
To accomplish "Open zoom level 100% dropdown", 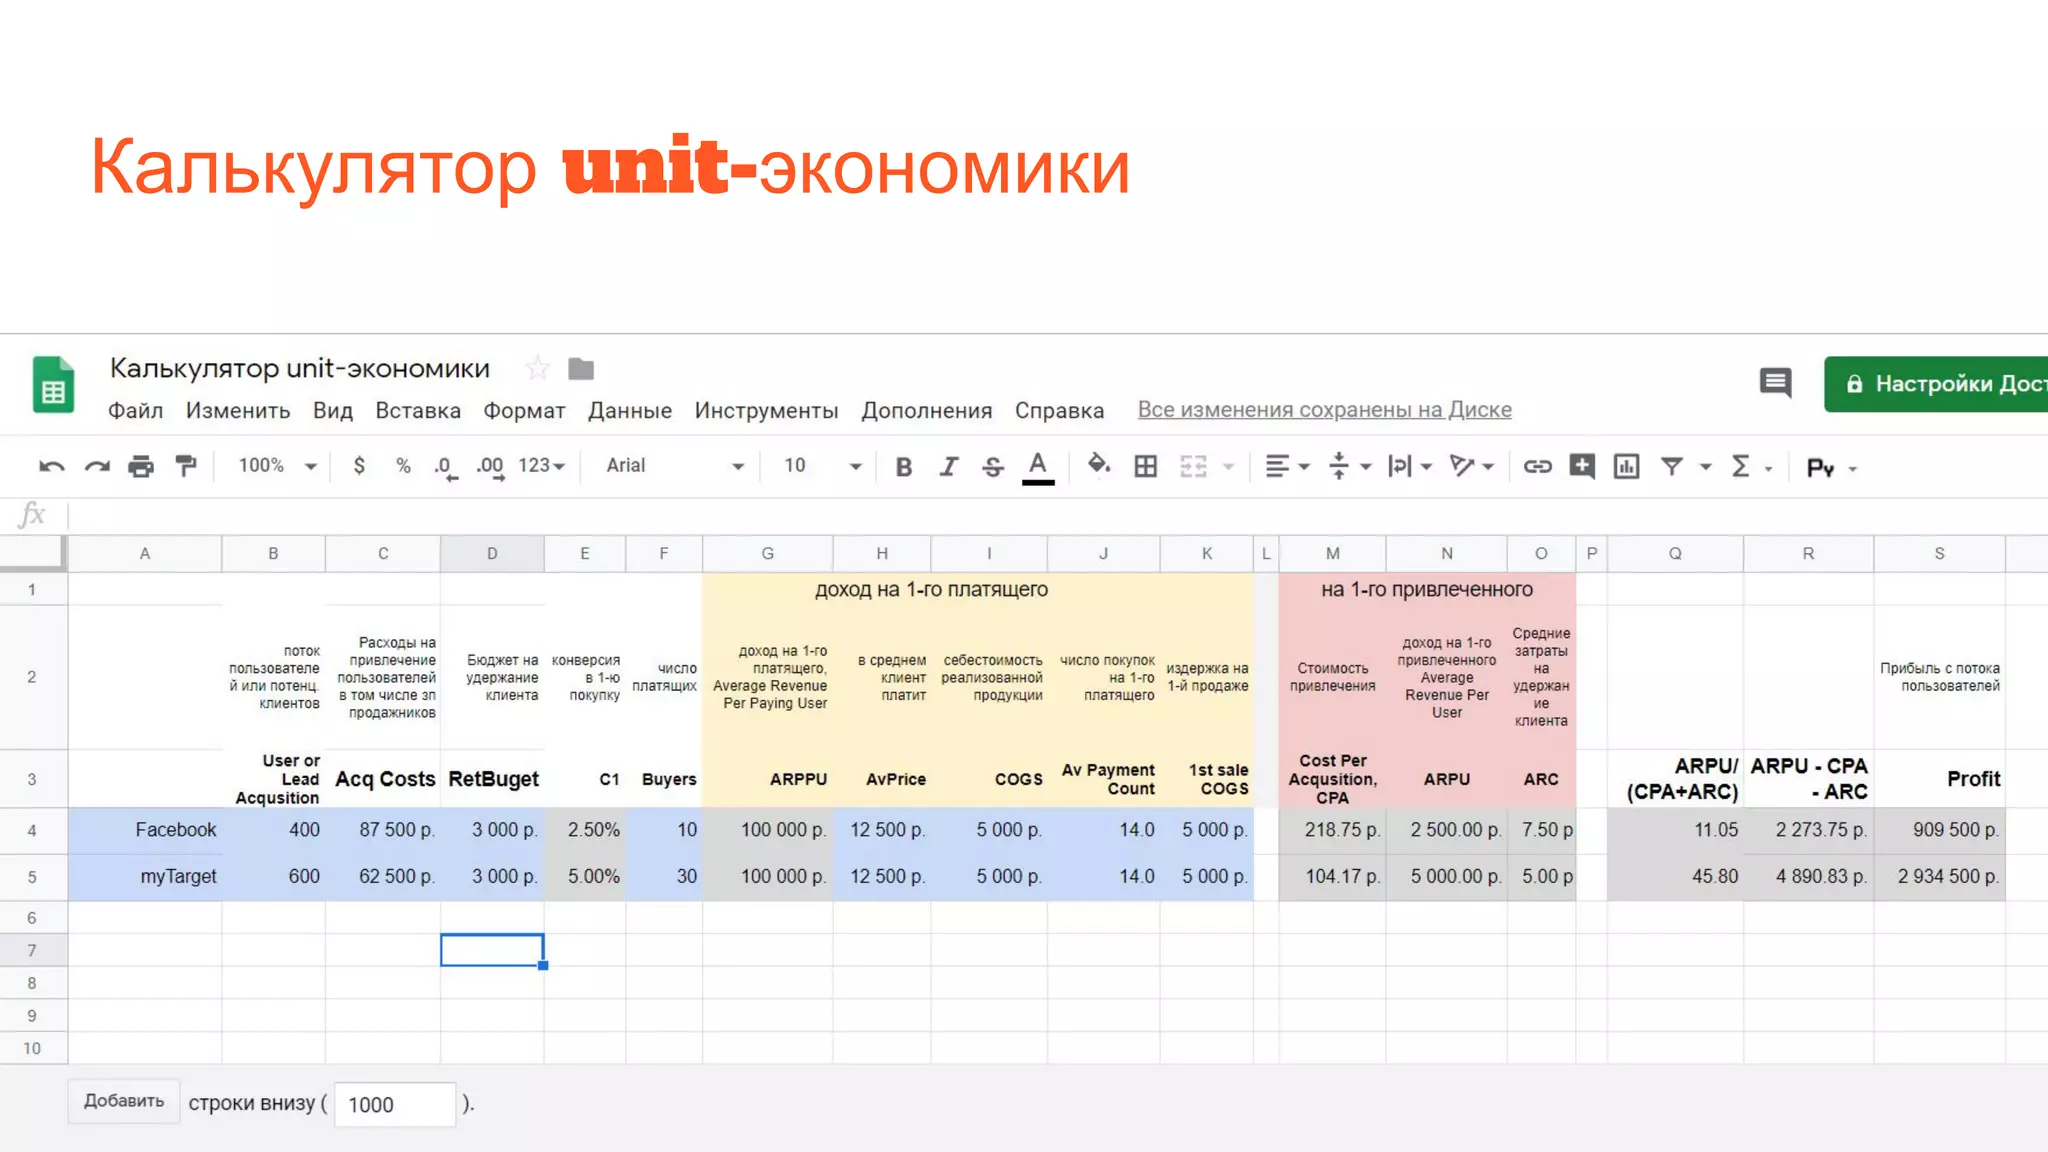I will click(x=277, y=466).
